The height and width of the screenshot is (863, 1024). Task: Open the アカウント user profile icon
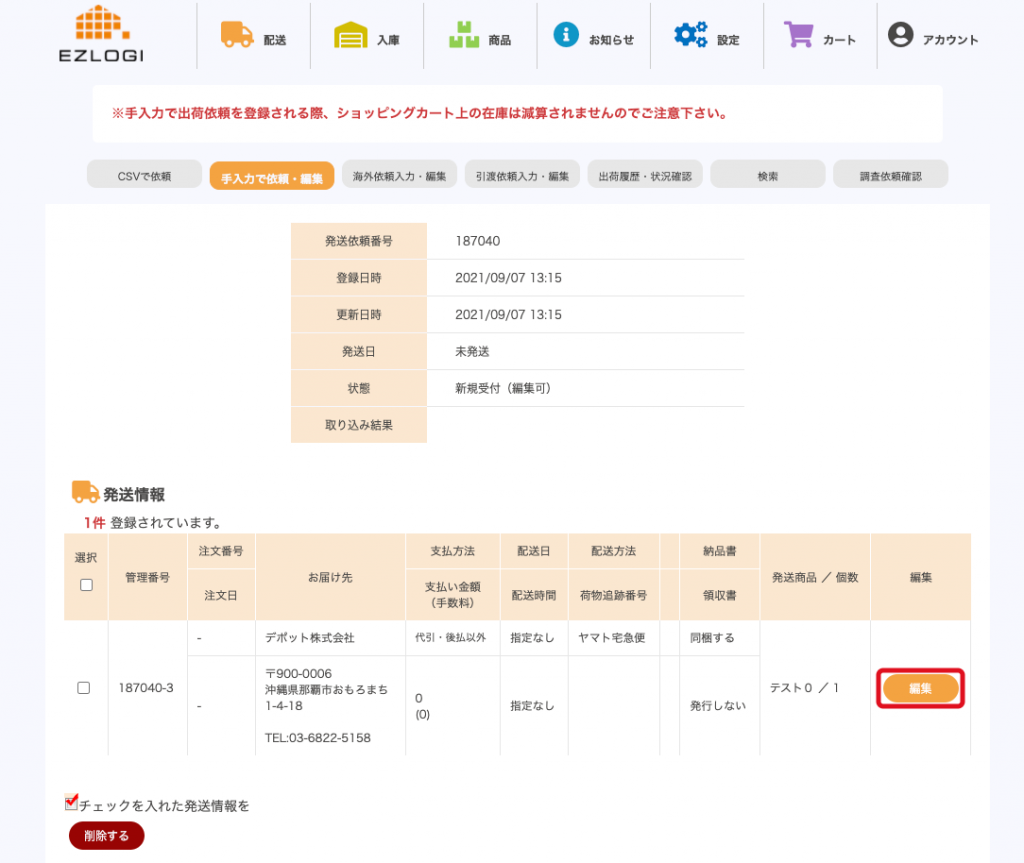[x=901, y=35]
